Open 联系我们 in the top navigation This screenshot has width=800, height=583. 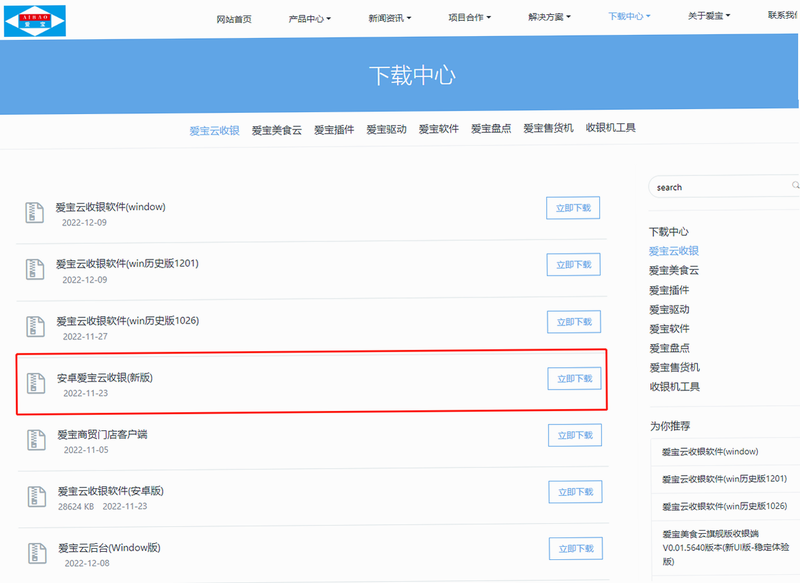pyautogui.click(x=784, y=15)
